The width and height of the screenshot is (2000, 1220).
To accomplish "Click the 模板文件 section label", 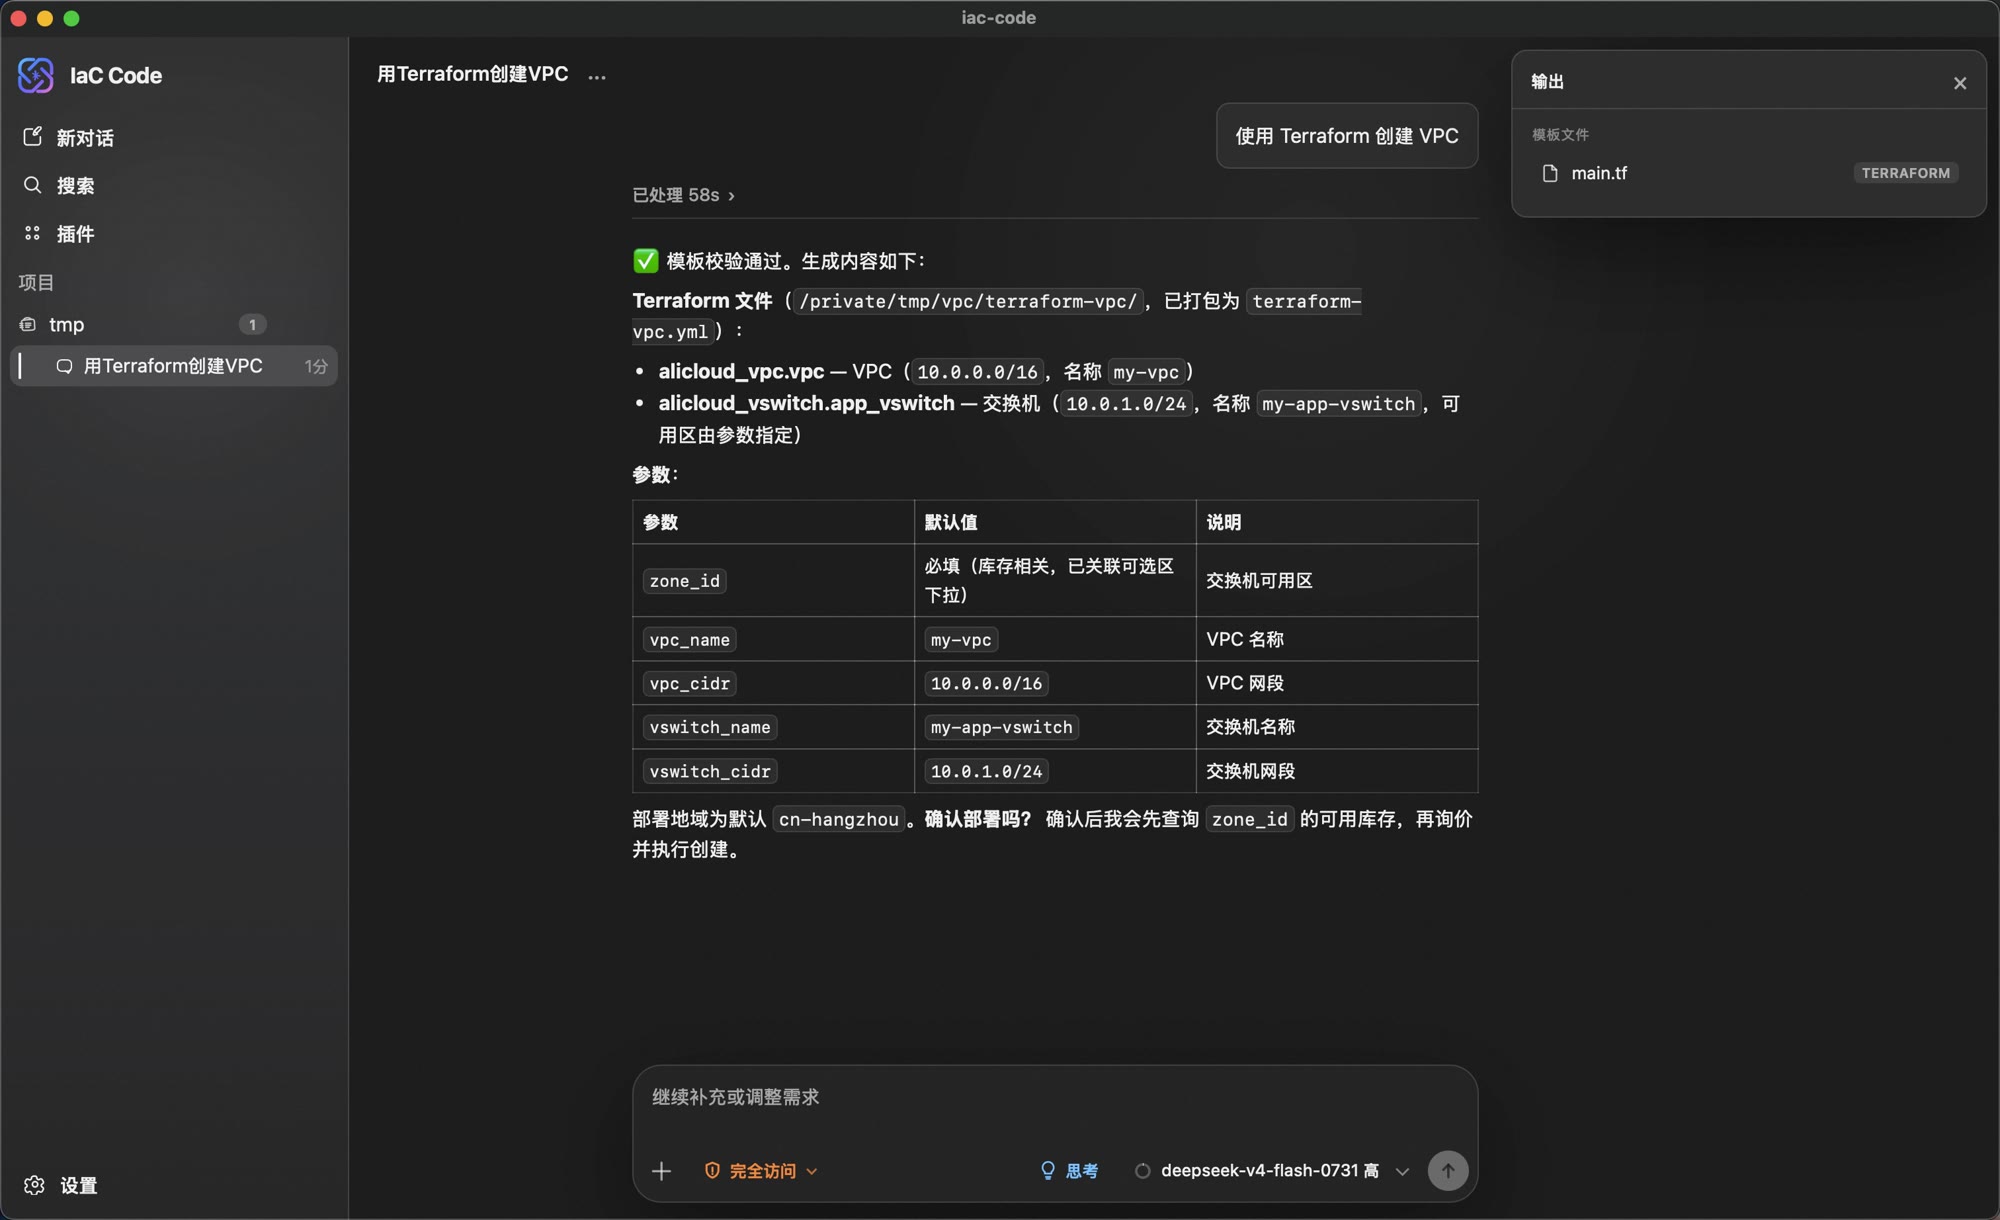I will pos(1560,134).
